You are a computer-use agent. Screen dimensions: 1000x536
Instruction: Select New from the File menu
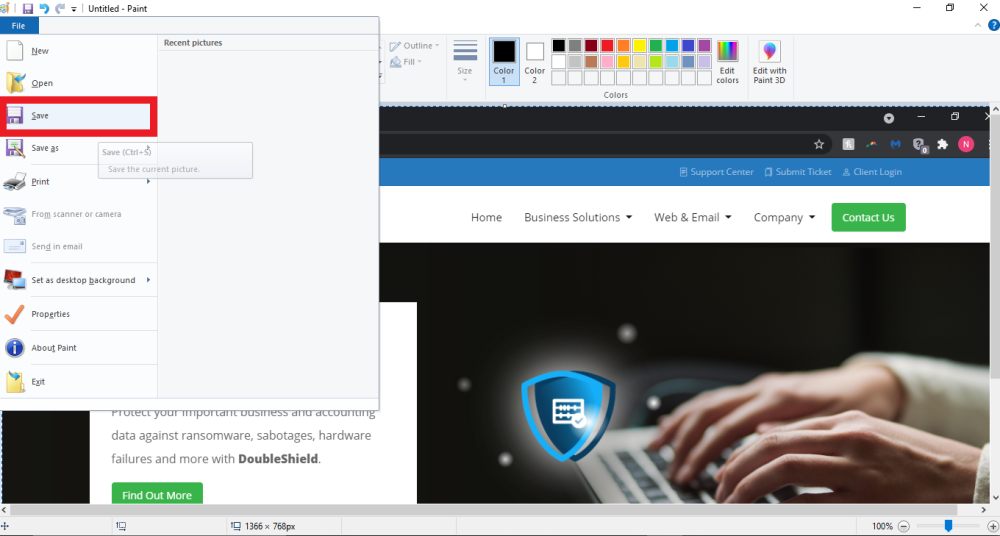pyautogui.click(x=40, y=51)
